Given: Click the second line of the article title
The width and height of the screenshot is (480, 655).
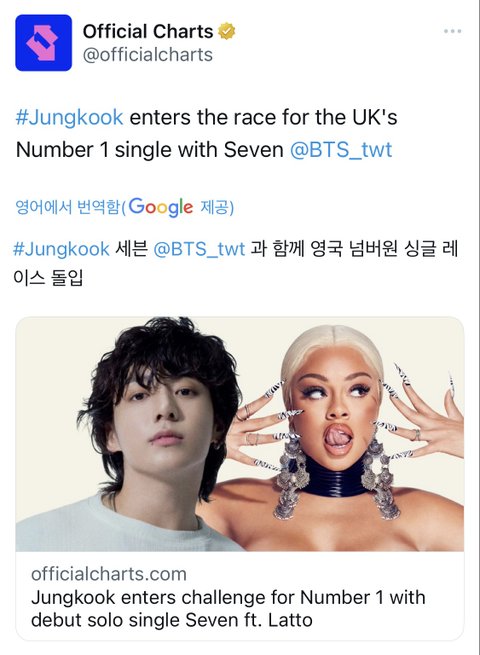Looking at the screenshot, I should pyautogui.click(x=172, y=620).
